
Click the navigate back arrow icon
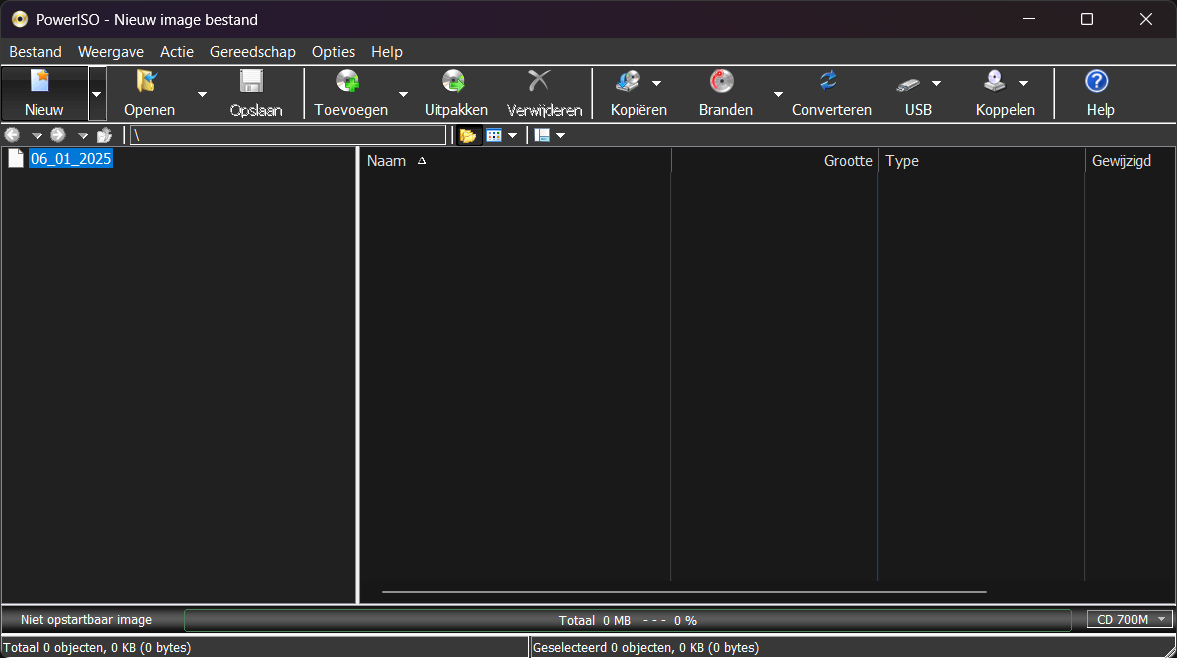click(x=12, y=135)
